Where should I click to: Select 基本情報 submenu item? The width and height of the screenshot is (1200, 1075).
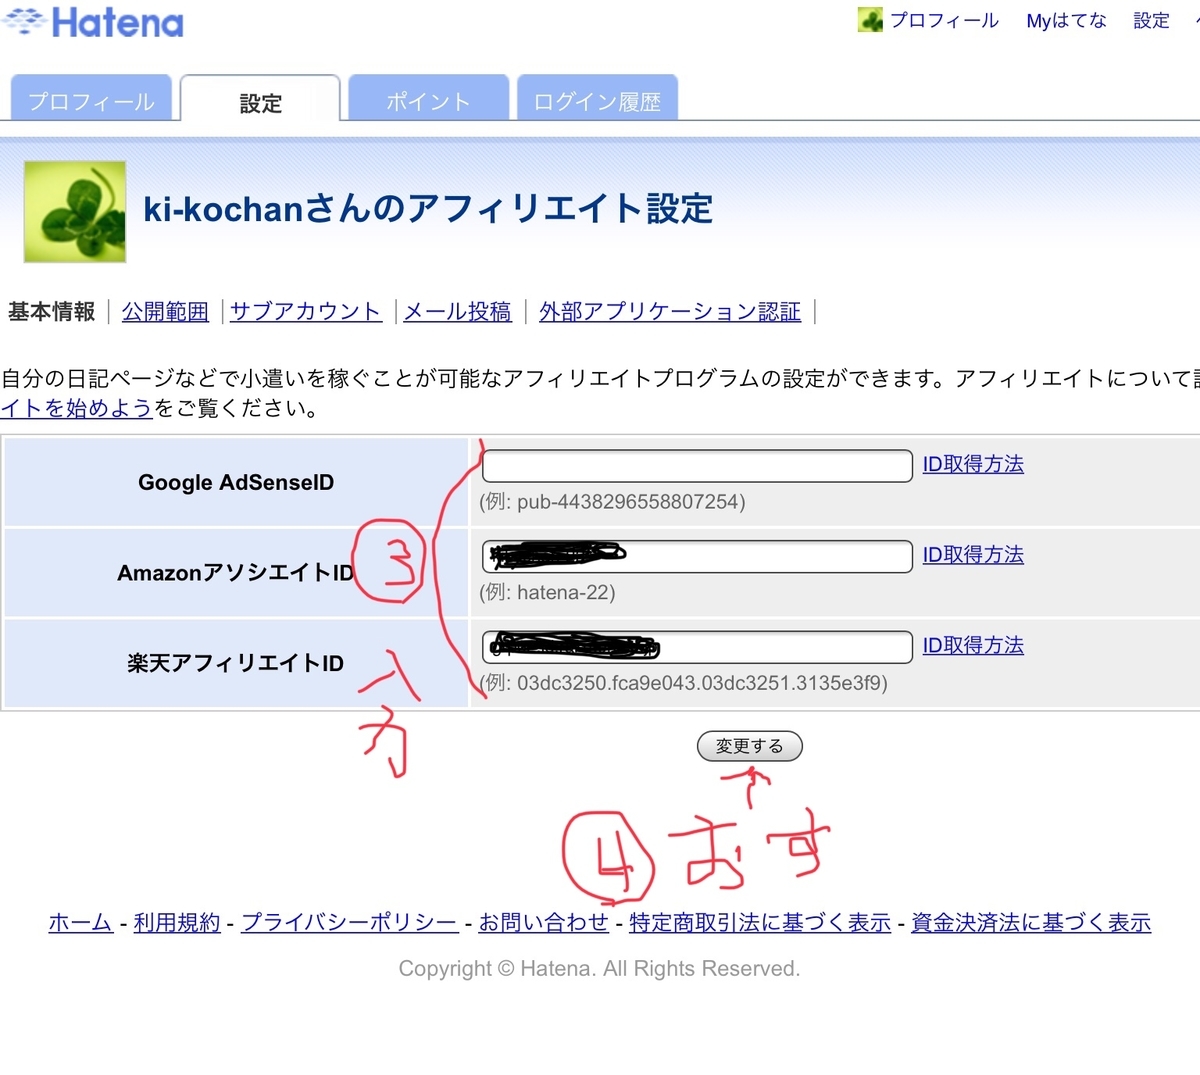click(x=51, y=312)
